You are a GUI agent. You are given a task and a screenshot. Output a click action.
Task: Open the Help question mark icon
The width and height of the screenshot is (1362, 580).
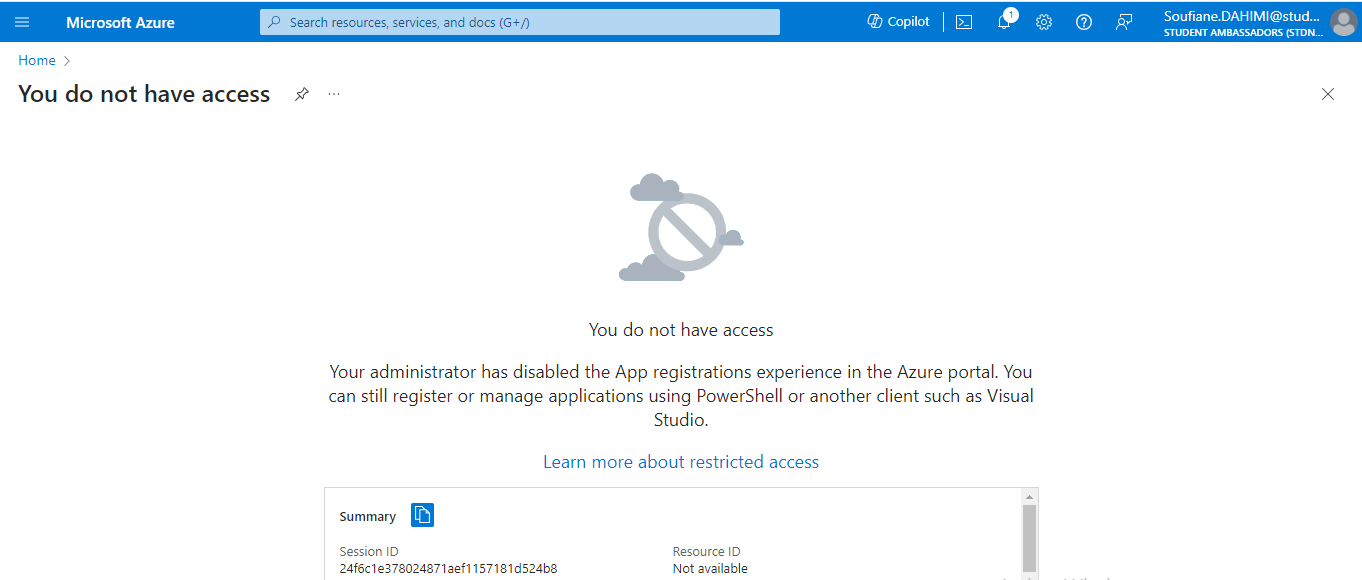coord(1084,22)
